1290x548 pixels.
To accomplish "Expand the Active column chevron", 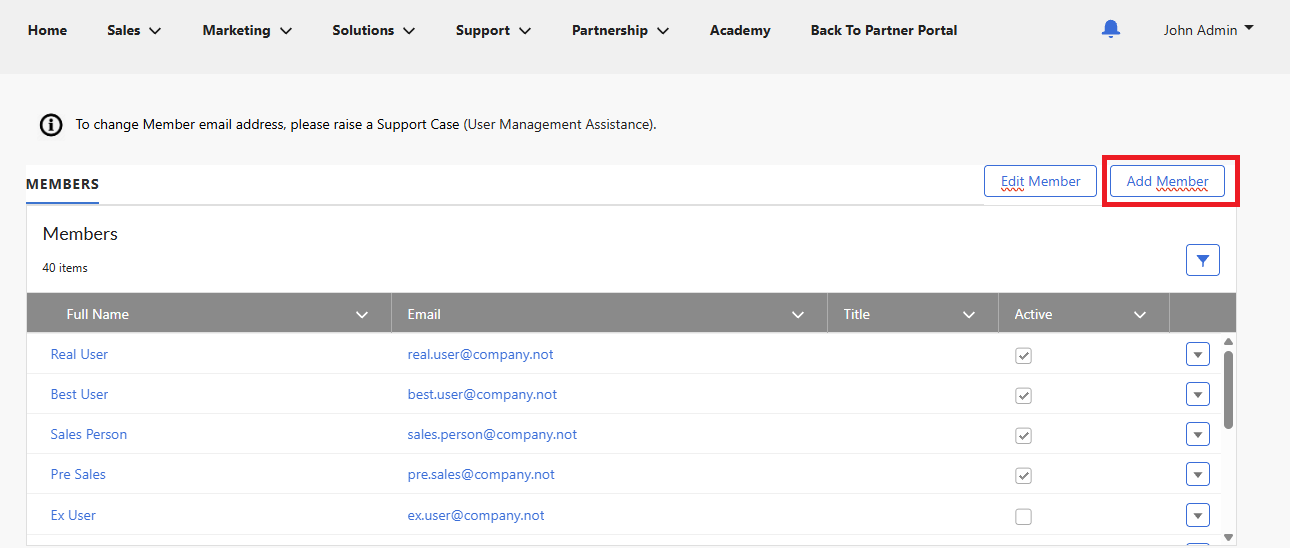I will [1139, 314].
